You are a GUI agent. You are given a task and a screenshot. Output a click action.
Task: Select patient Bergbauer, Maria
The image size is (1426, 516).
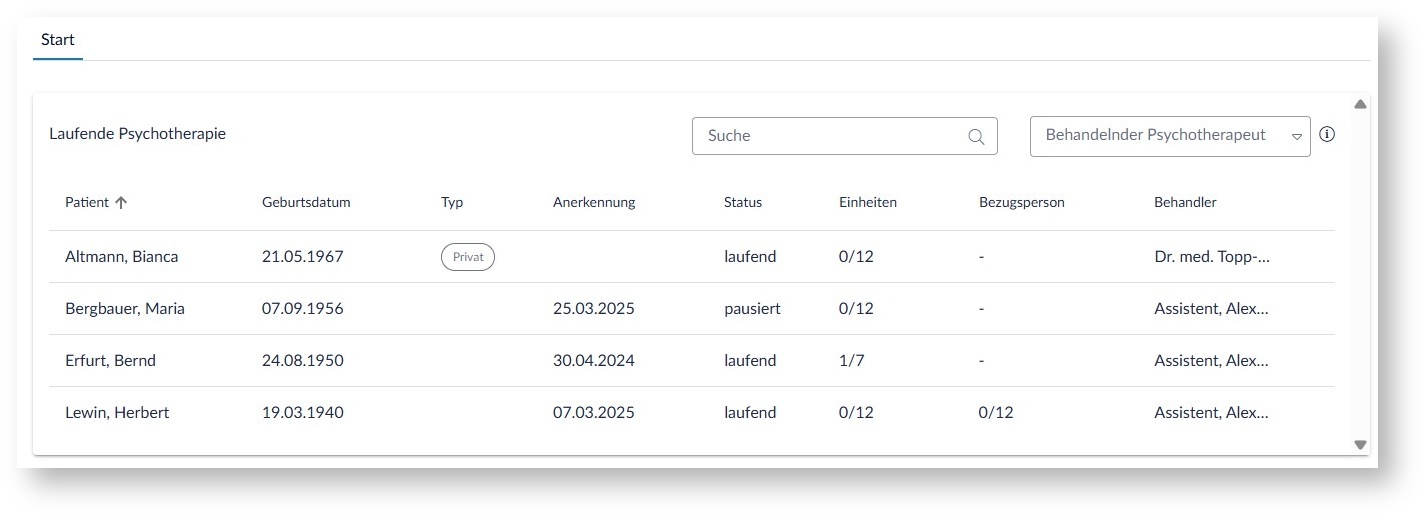click(125, 309)
